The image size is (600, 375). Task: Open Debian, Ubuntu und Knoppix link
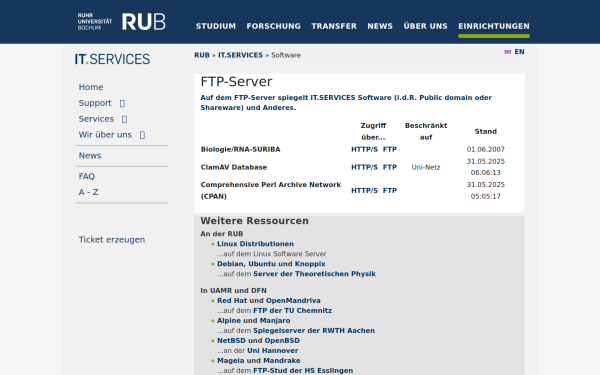[x=271, y=264]
